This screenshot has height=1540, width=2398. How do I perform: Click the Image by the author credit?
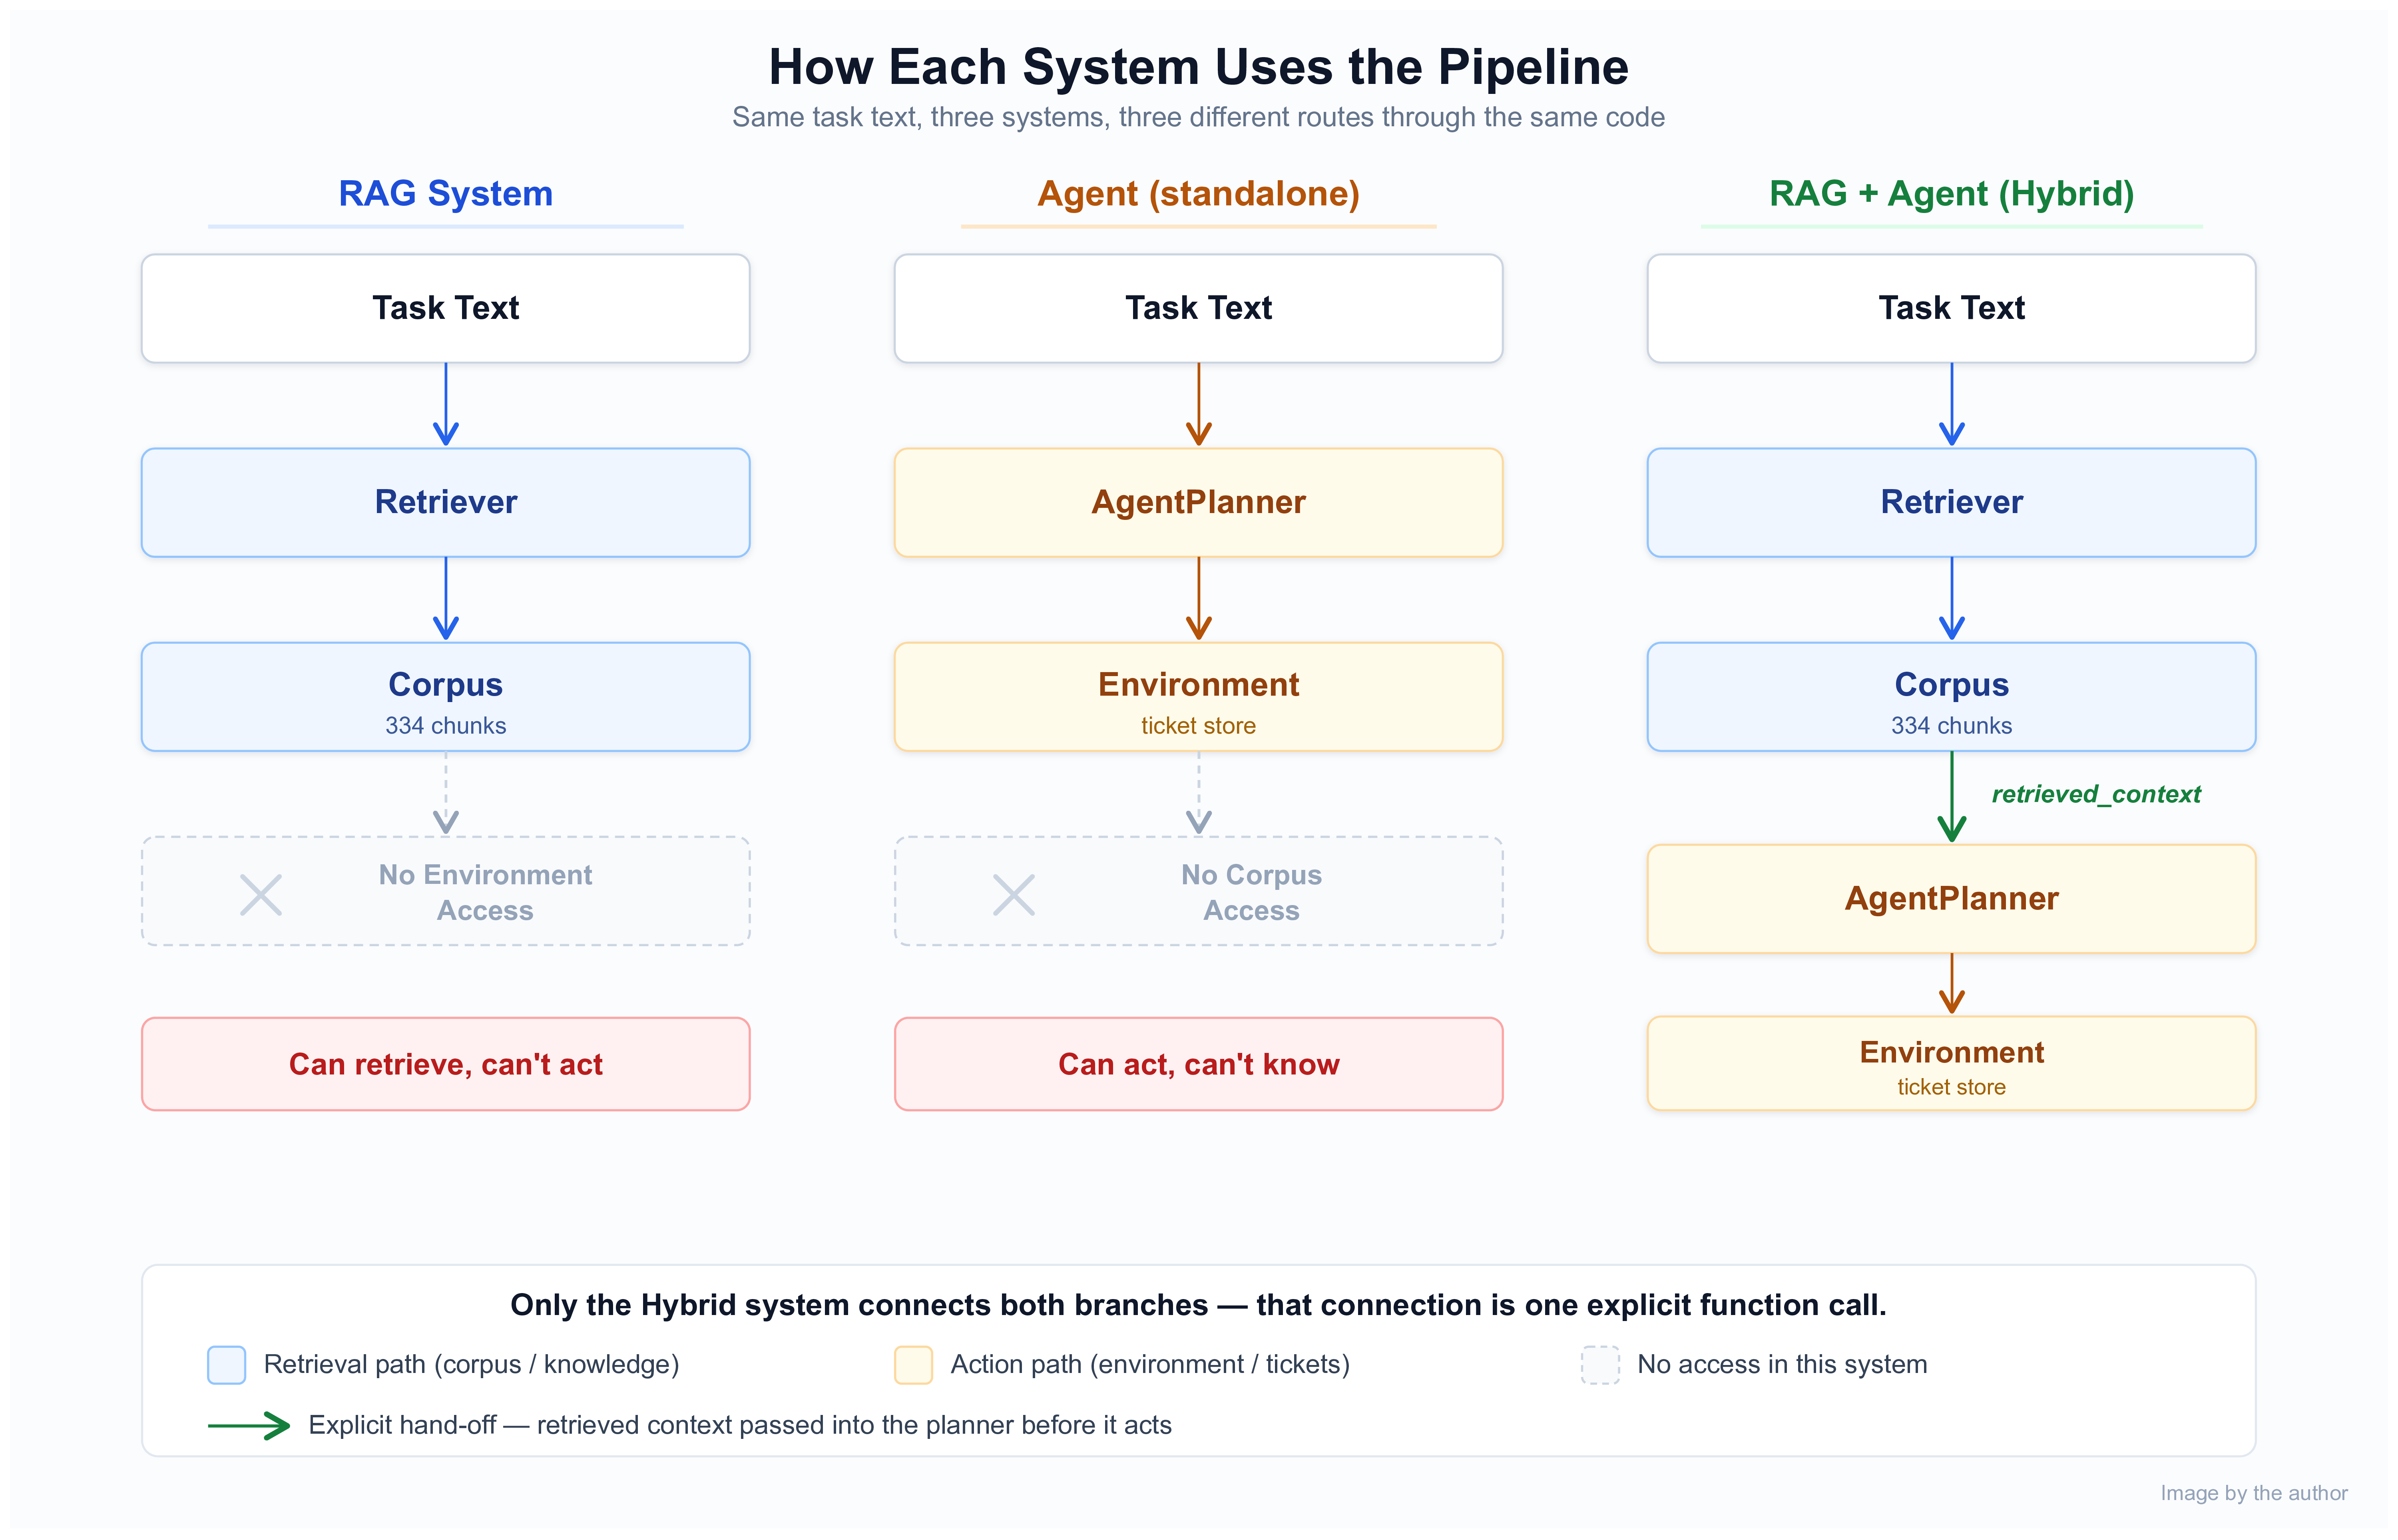[x=2254, y=1493]
